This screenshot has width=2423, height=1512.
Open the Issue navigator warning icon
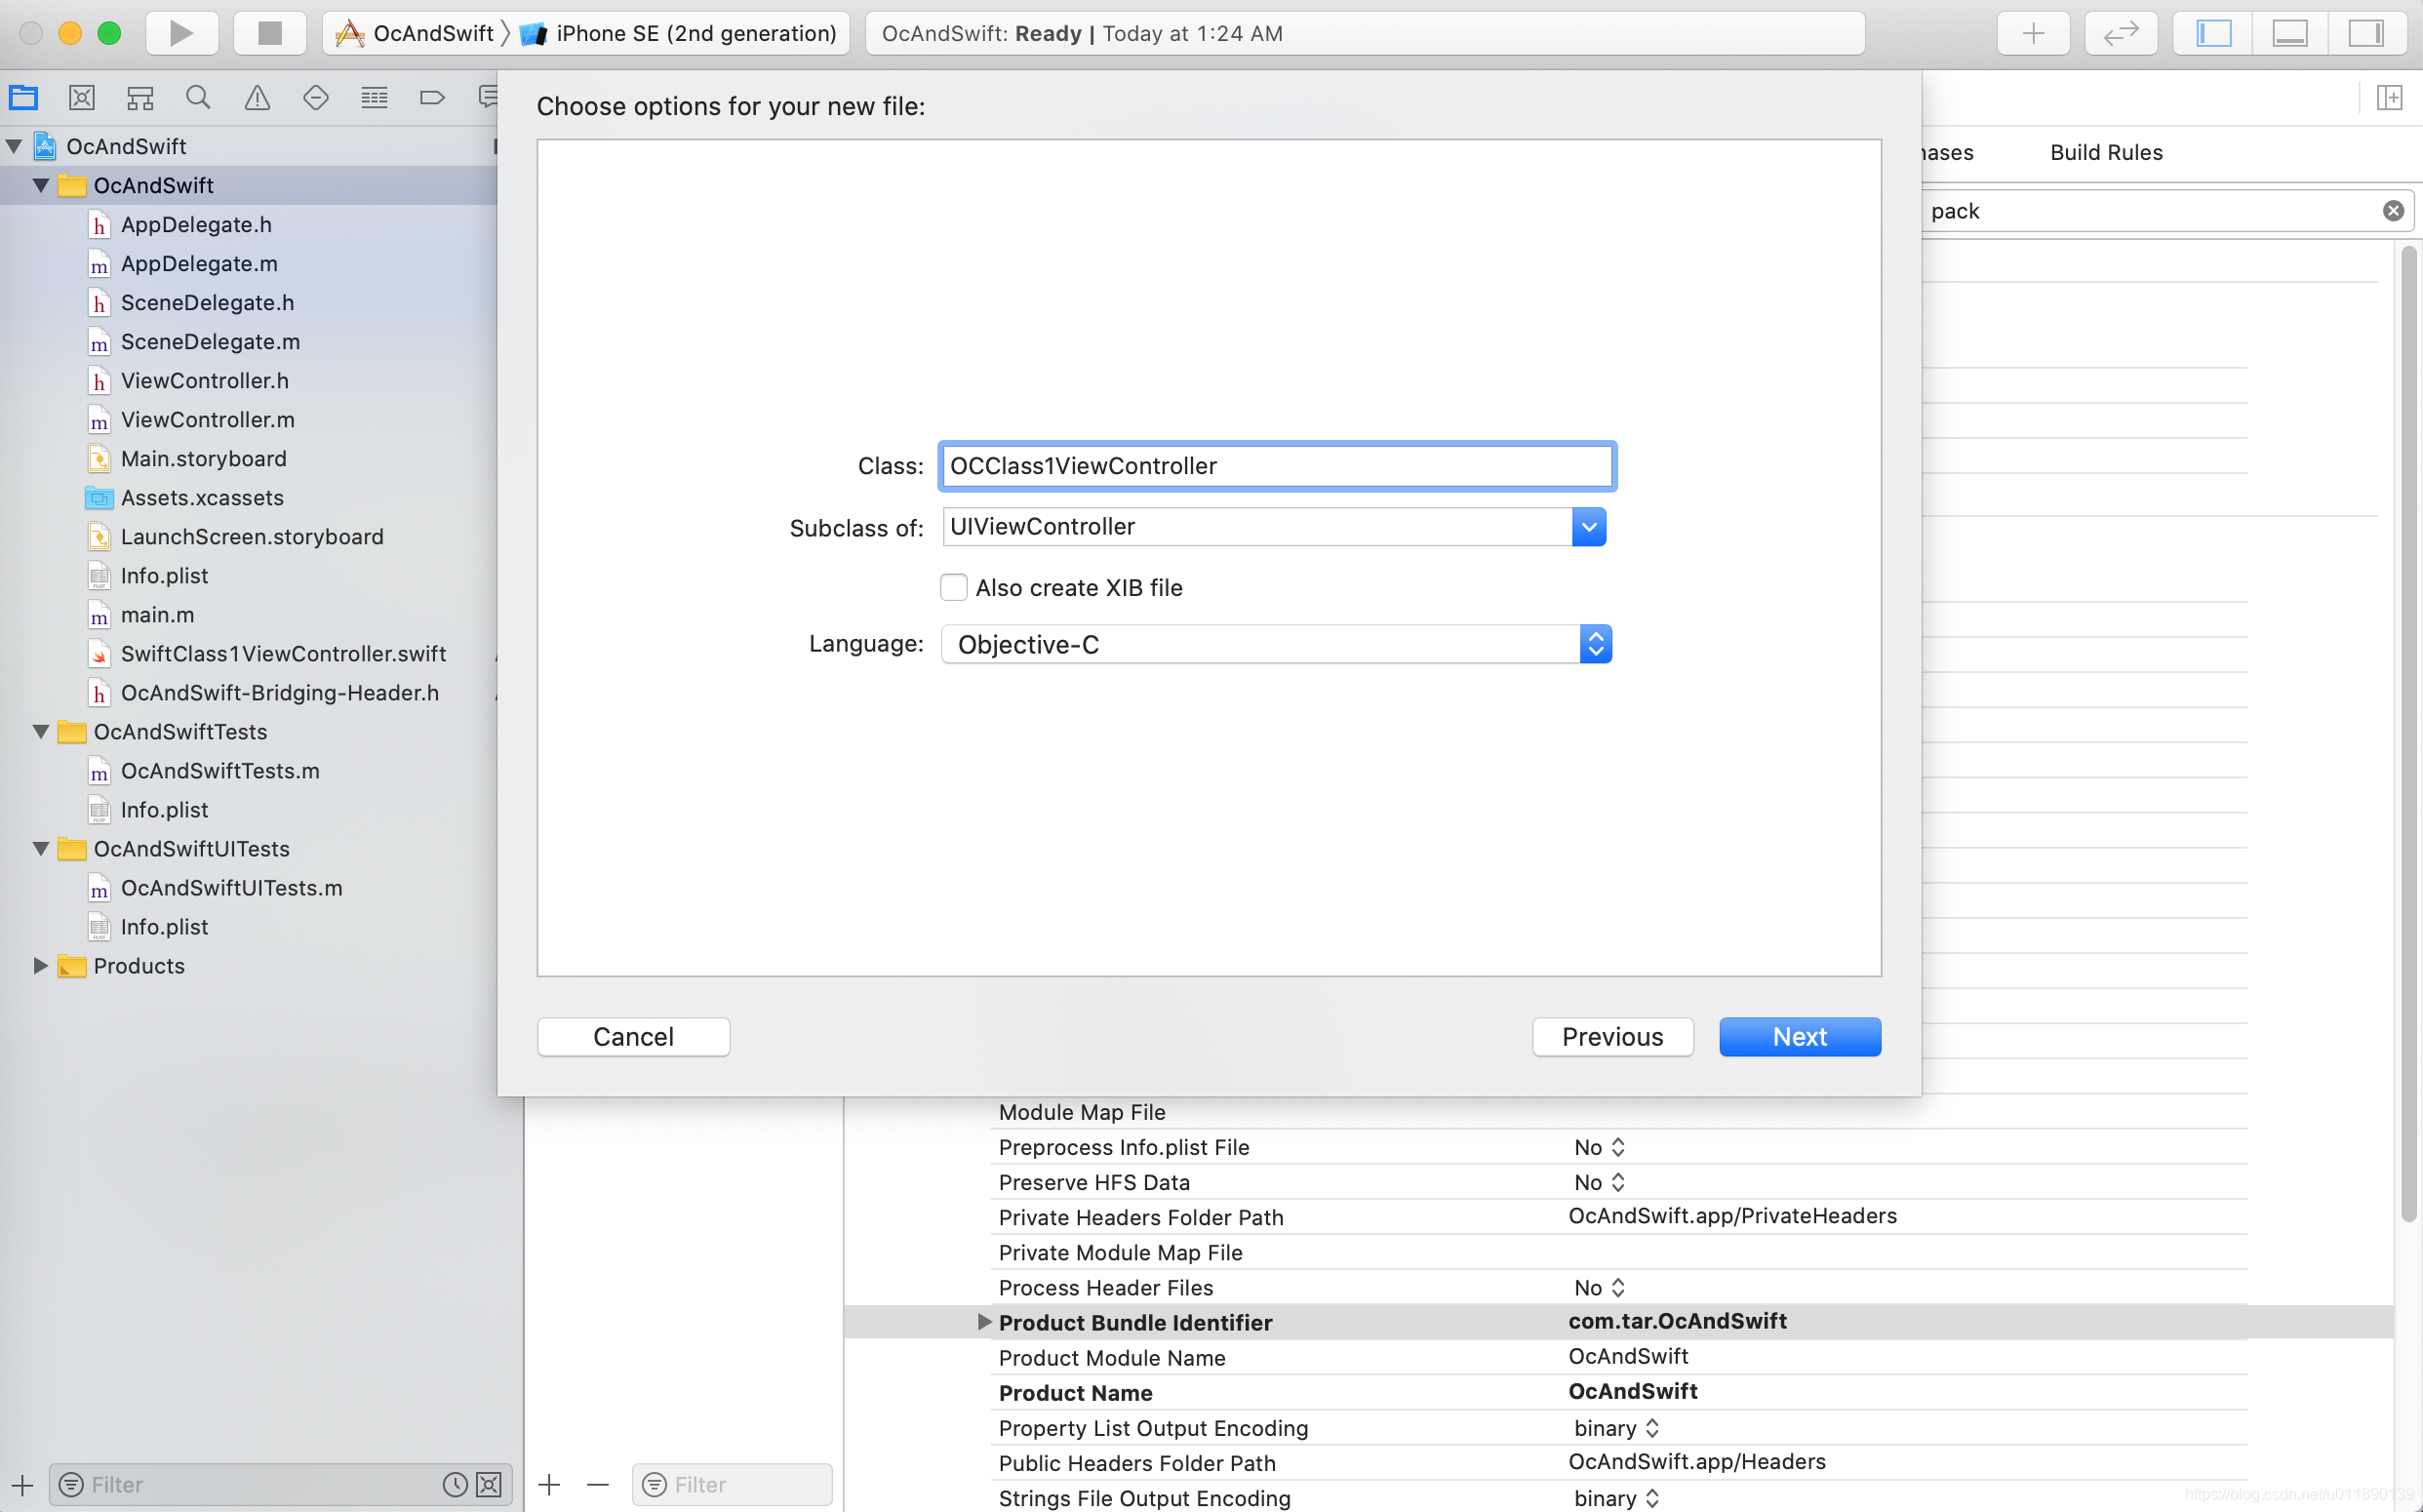257,97
